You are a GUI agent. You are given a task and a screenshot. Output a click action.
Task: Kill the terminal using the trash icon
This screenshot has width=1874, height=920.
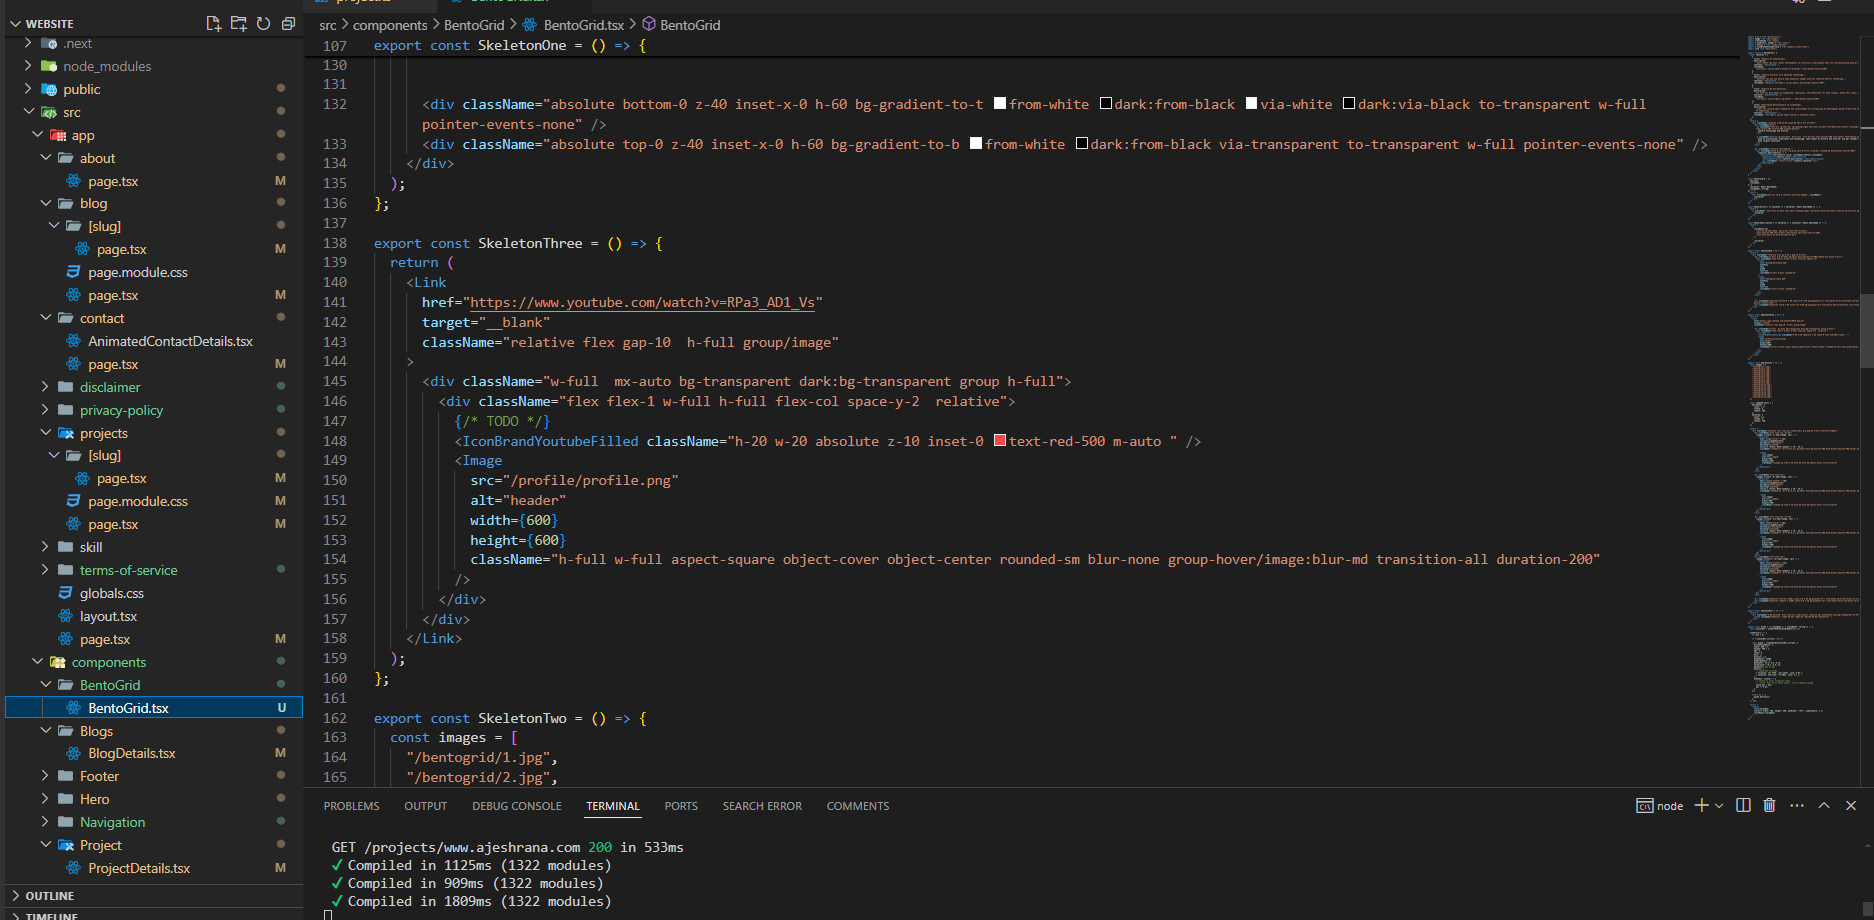1768,805
